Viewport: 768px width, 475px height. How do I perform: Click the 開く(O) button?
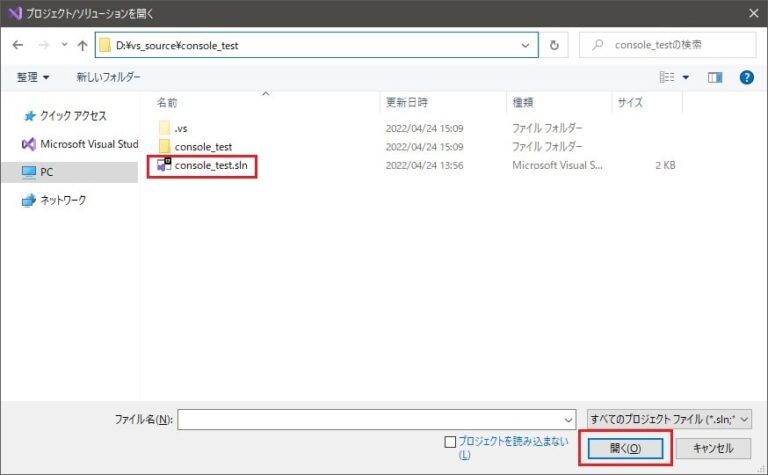click(625, 448)
